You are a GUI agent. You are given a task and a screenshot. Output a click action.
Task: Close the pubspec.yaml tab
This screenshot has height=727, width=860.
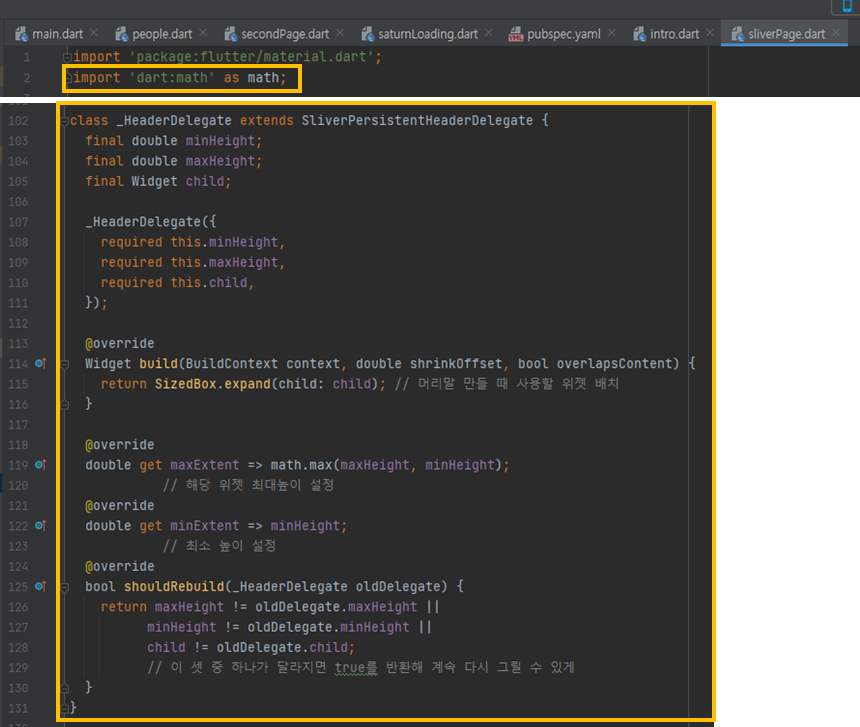coord(612,33)
